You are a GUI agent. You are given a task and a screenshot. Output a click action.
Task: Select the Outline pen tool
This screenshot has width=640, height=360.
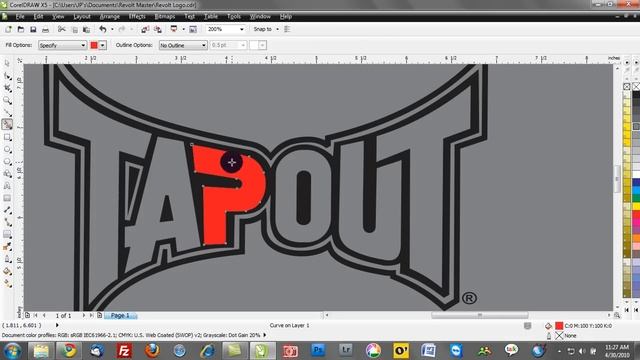(x=7, y=259)
